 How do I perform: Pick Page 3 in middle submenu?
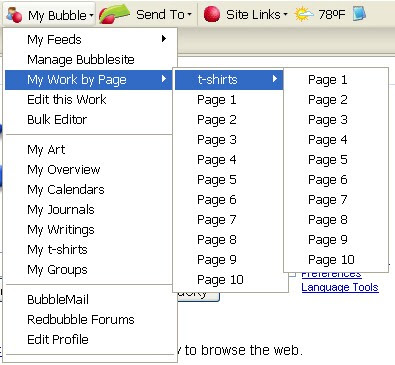[229, 140]
